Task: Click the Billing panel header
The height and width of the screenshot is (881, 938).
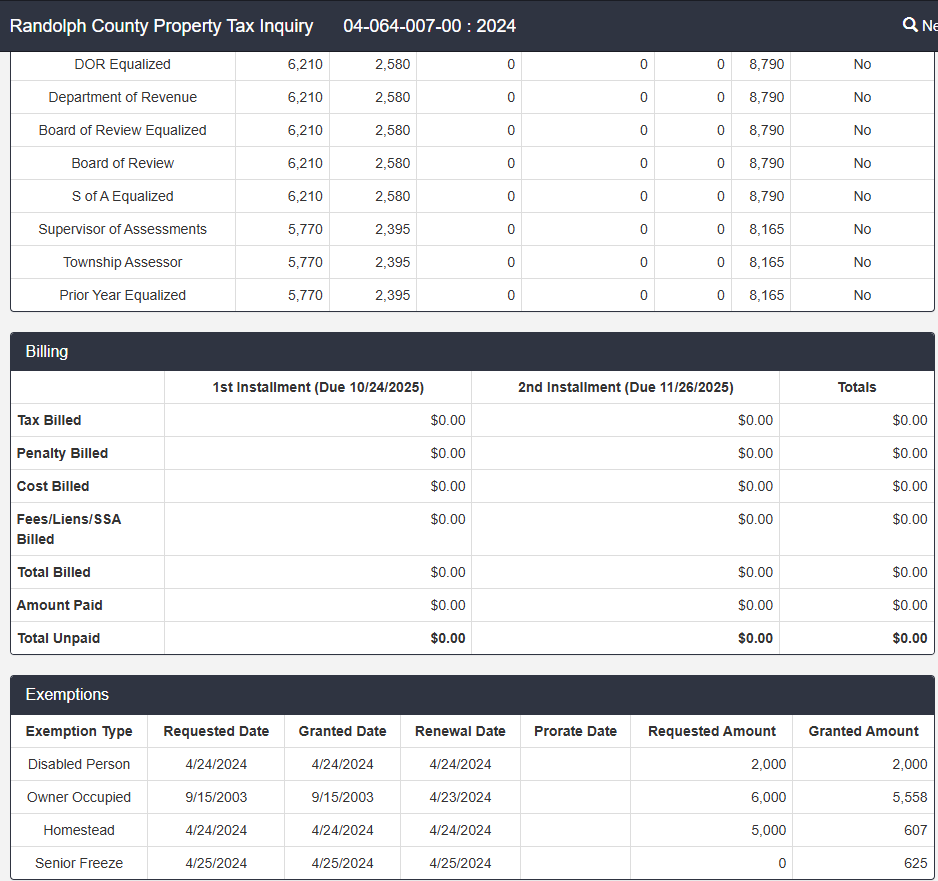Action: click(x=472, y=352)
